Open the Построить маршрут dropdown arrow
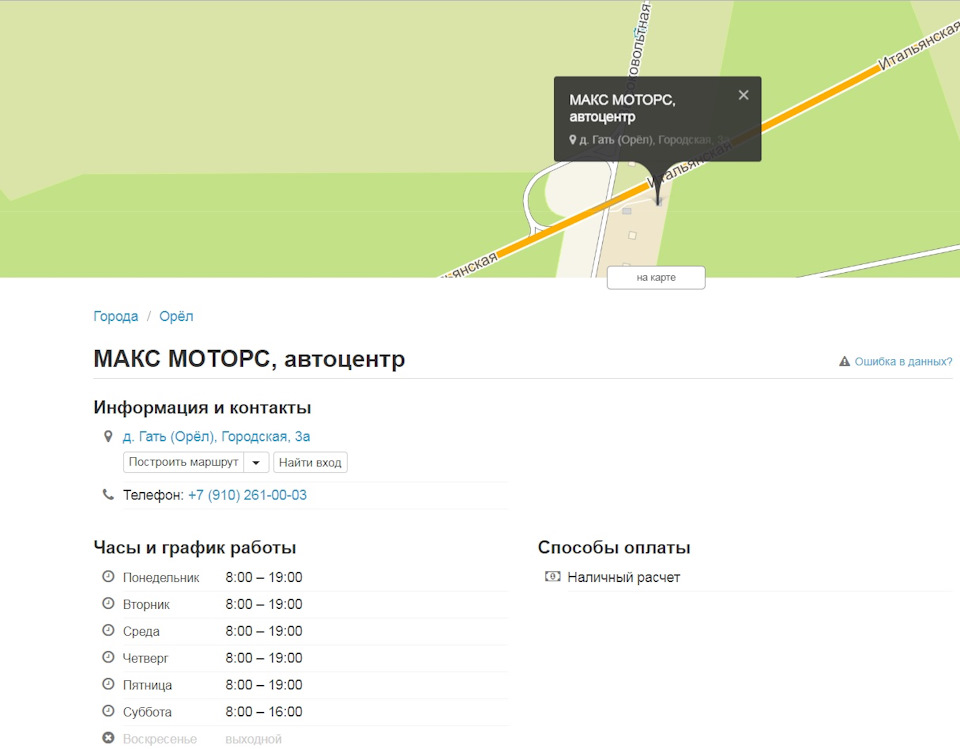The width and height of the screenshot is (960, 749). (x=257, y=462)
